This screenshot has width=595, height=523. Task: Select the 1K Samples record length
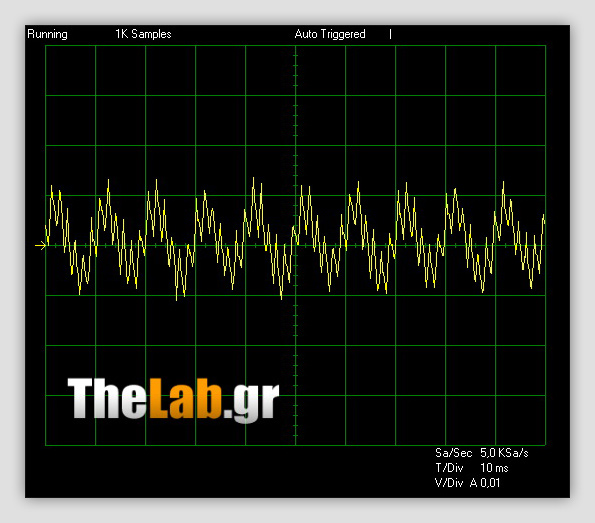pyautogui.click(x=143, y=34)
